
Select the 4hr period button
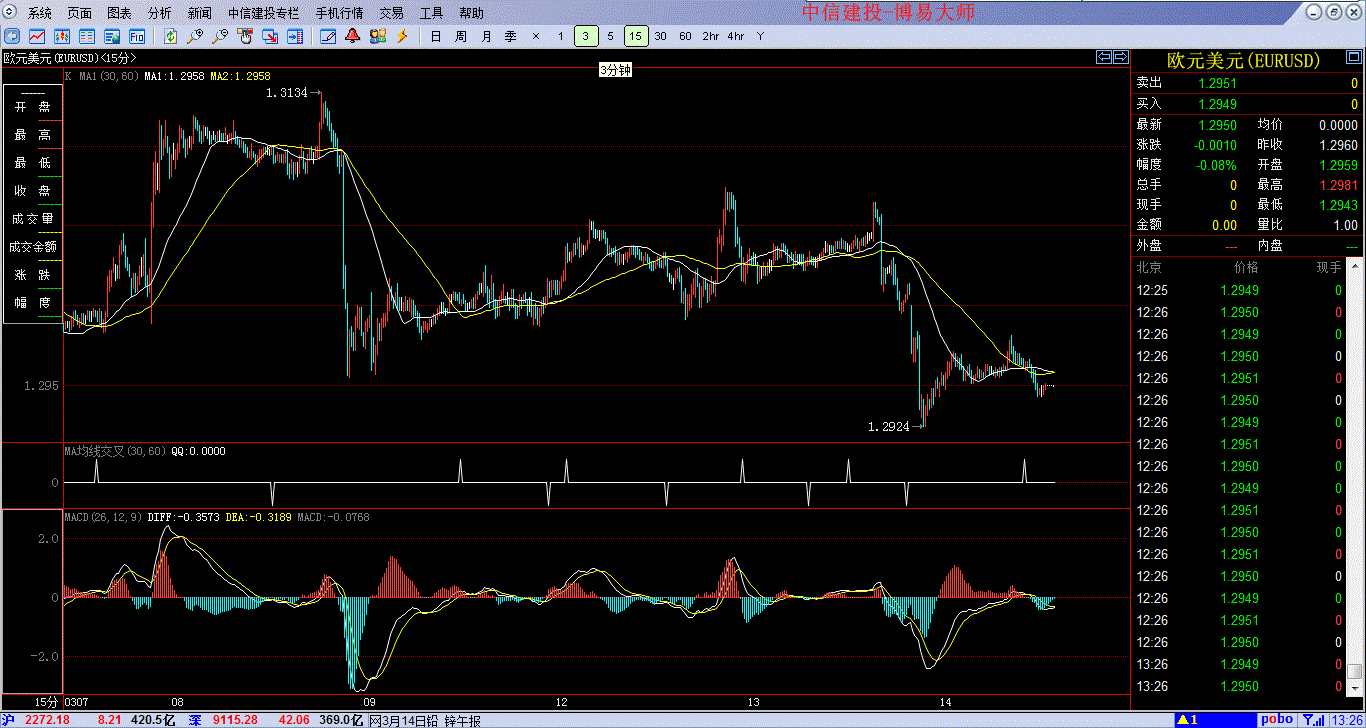pos(736,37)
